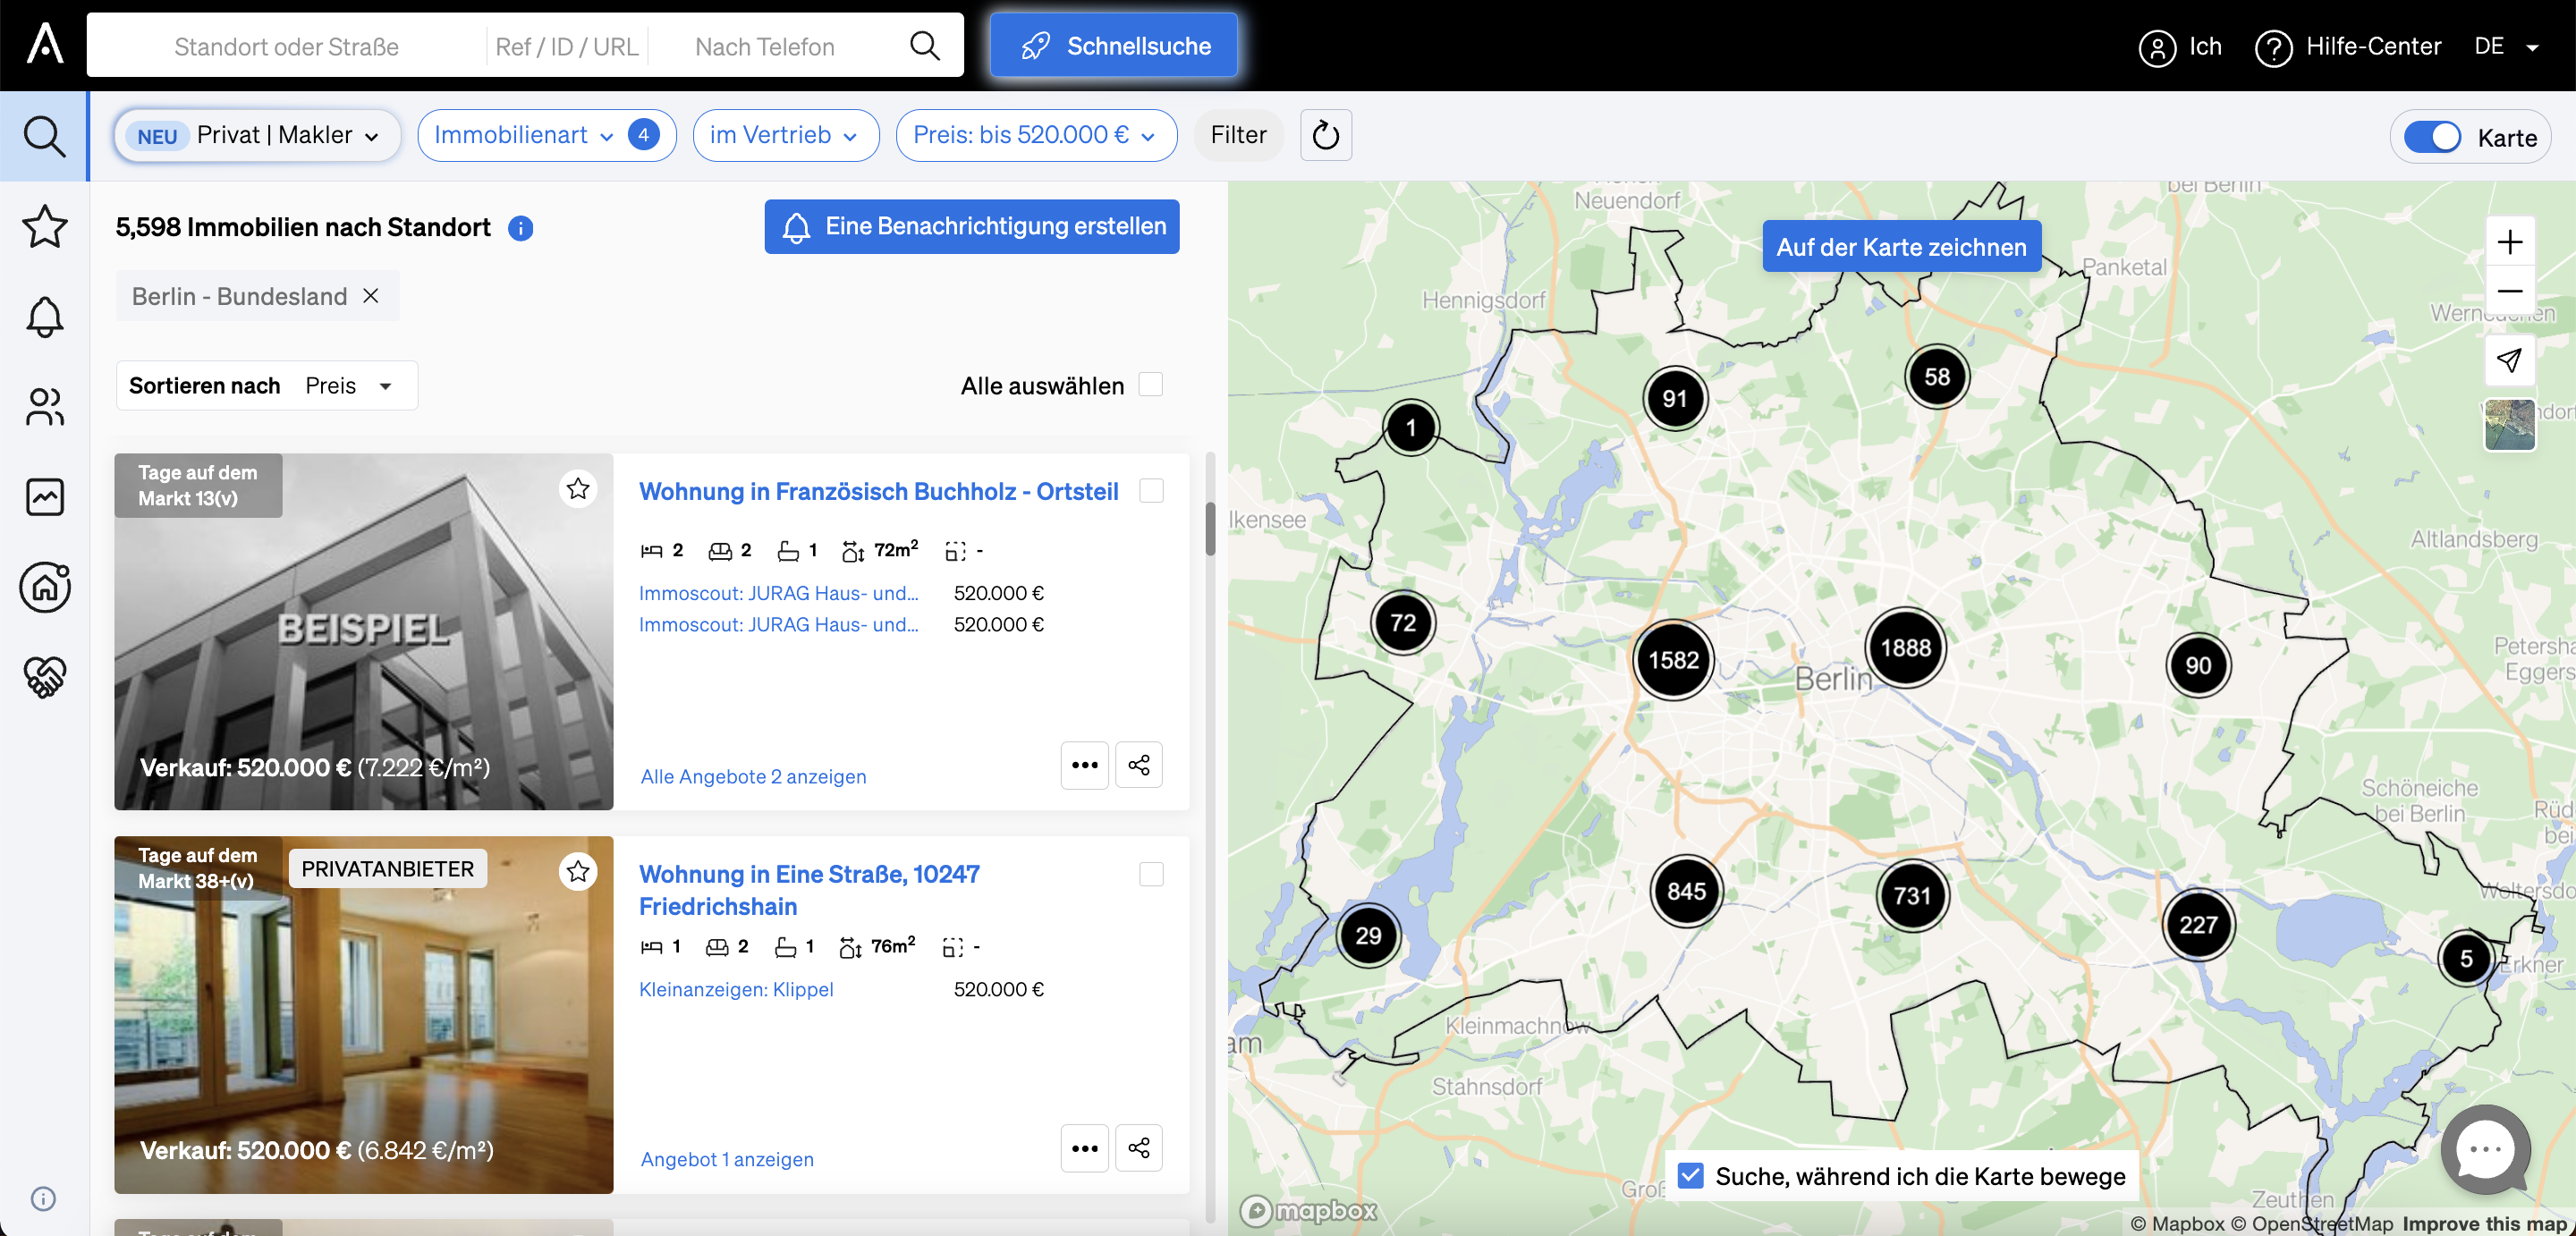This screenshot has width=2576, height=1236.
Task: Click the refresh/reset filters icon
Action: tap(1326, 135)
